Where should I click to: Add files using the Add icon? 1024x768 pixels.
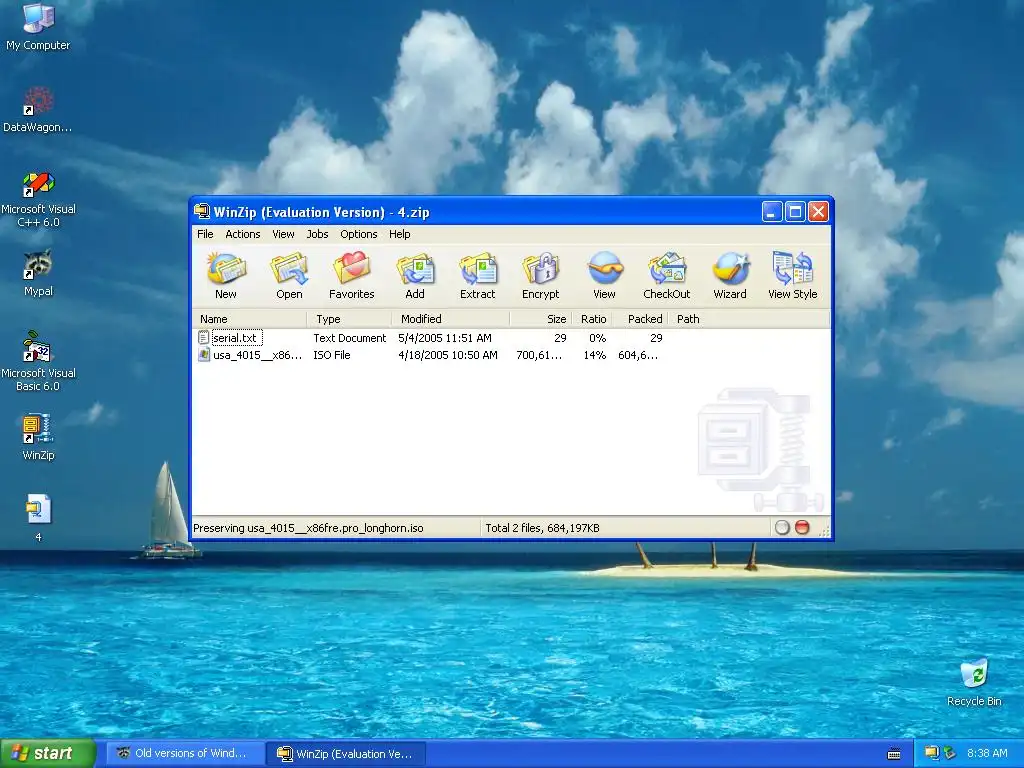point(415,276)
